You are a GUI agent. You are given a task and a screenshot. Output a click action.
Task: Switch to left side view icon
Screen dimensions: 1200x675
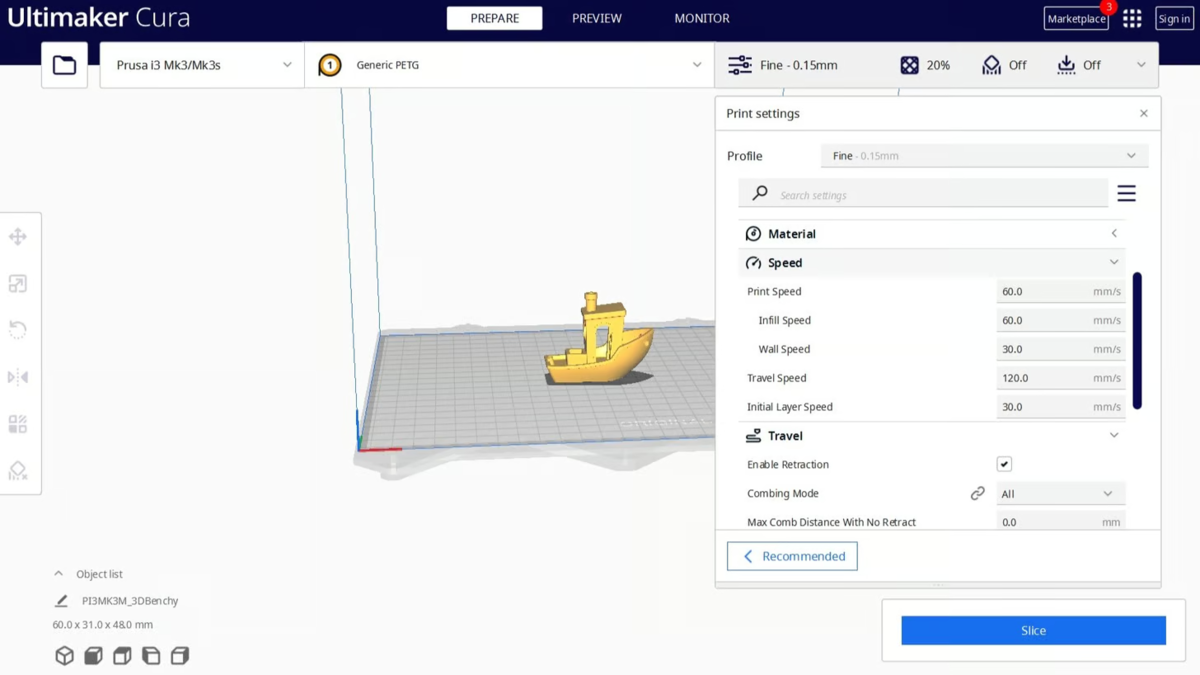tap(151, 656)
